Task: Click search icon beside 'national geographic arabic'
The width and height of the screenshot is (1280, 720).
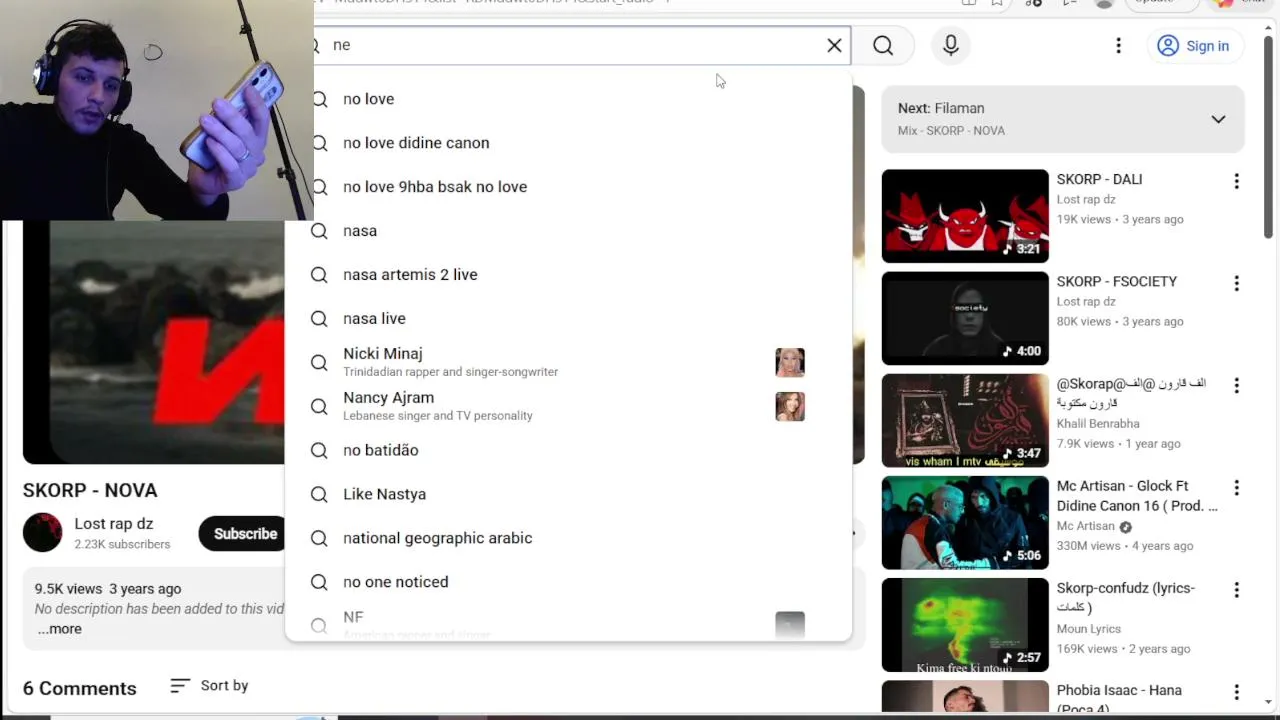Action: tap(319, 538)
